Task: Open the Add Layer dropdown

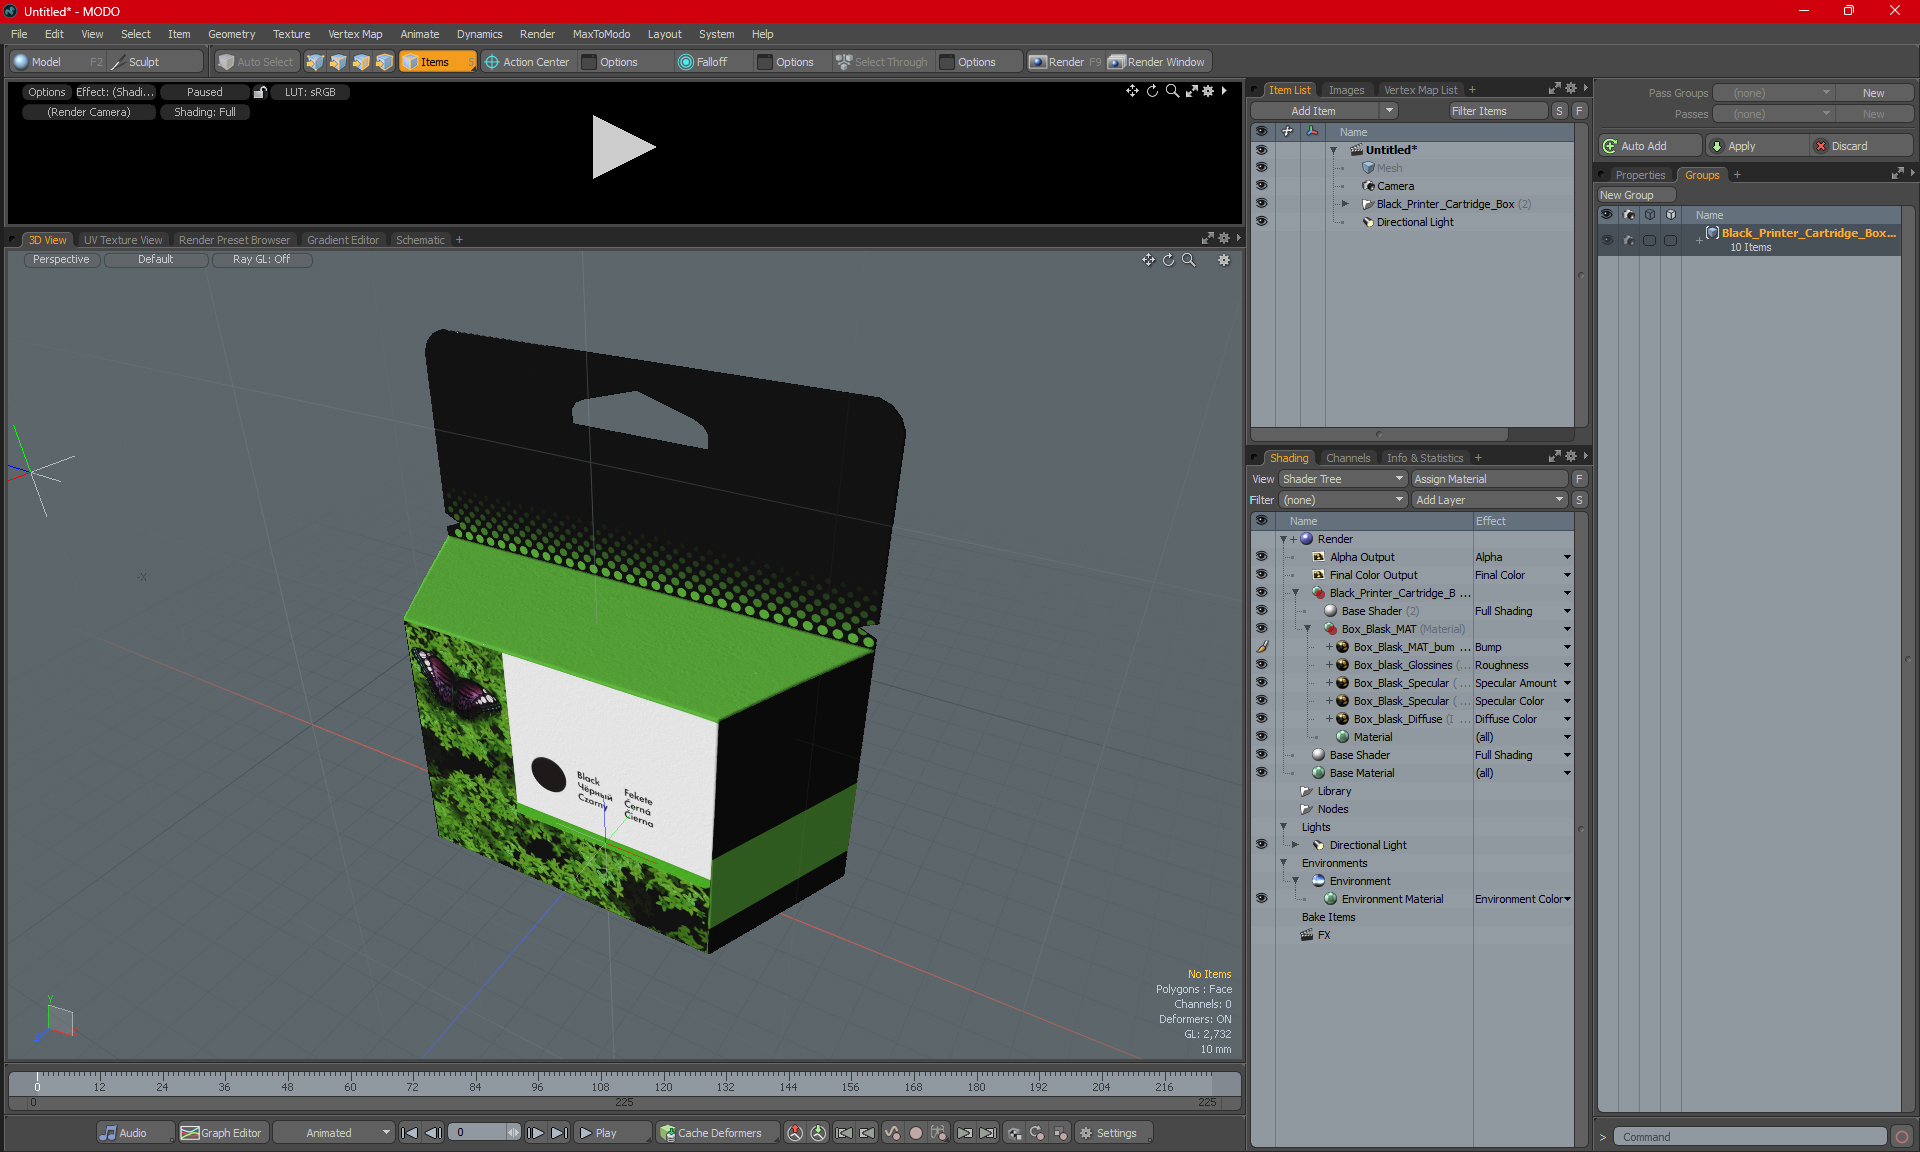Action: pyautogui.click(x=1489, y=500)
